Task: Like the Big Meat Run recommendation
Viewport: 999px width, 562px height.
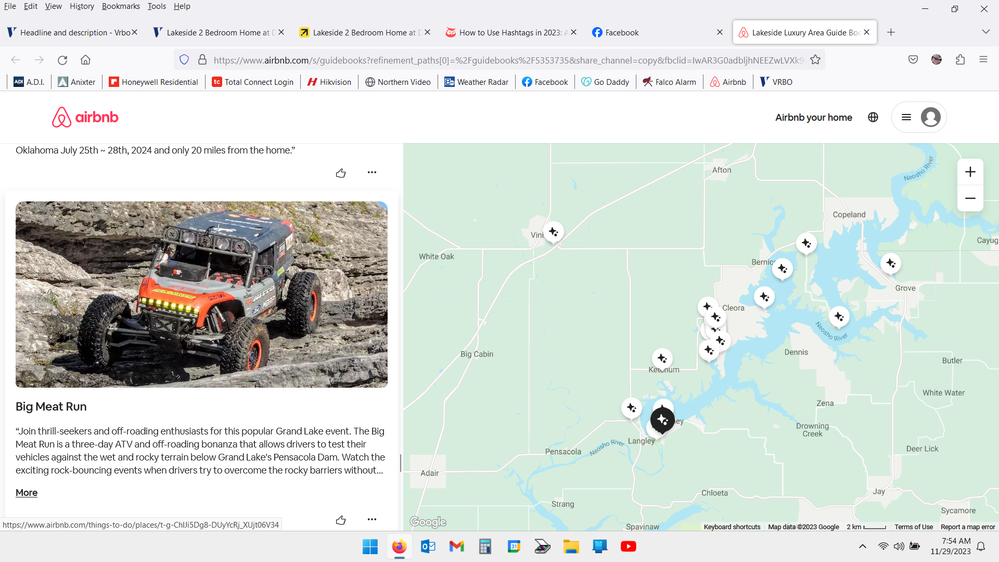Action: click(341, 520)
